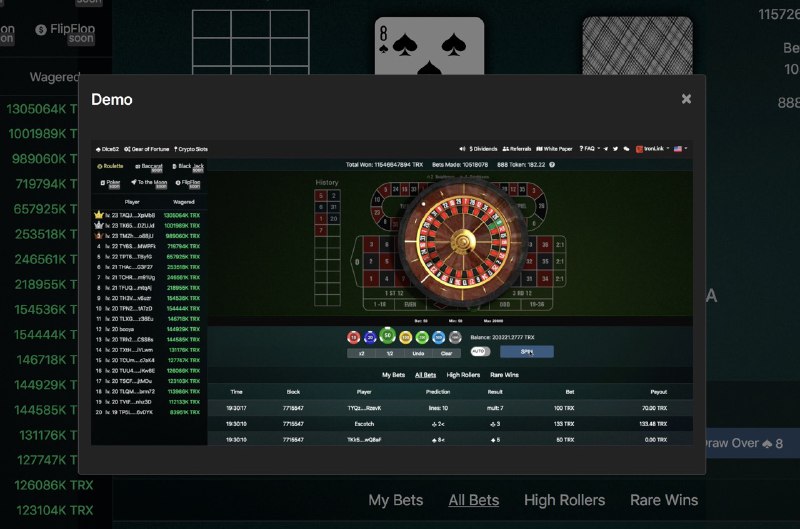Click the Clear bets button

(x=446, y=354)
